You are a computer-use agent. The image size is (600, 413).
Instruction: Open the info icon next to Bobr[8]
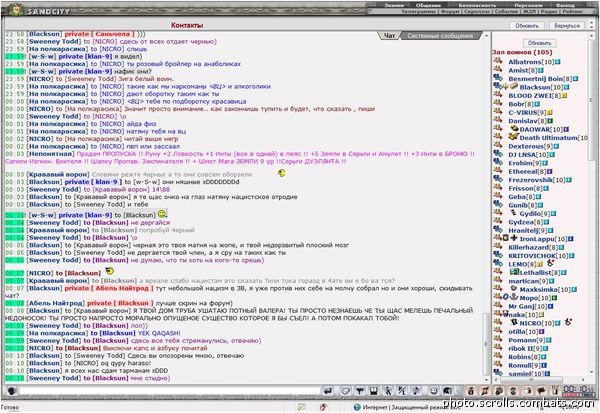click(x=538, y=104)
